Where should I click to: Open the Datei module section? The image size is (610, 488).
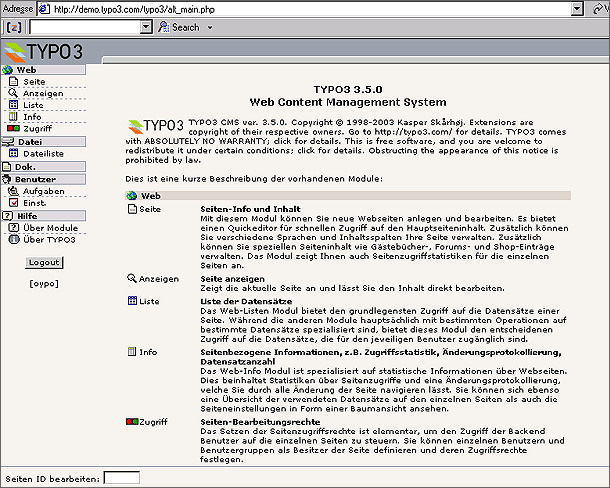tap(44, 142)
